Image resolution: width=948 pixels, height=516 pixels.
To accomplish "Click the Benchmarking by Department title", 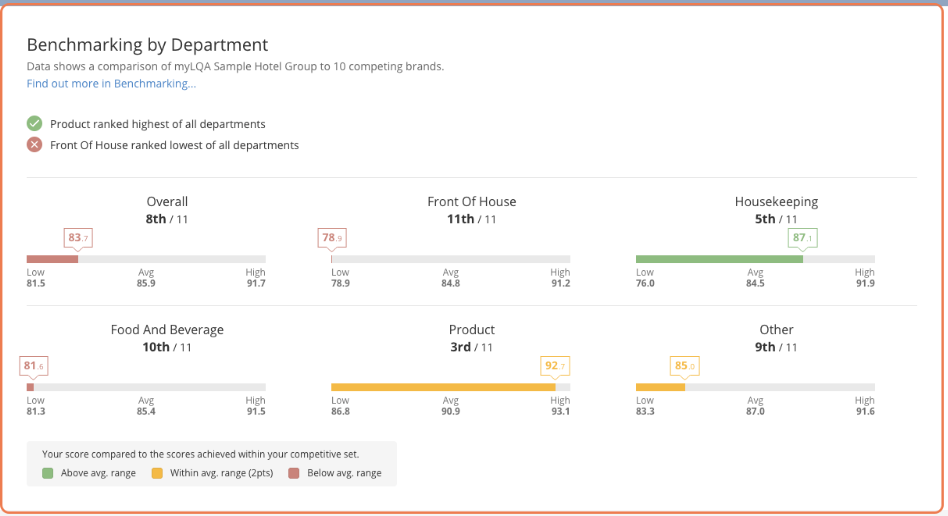I will coord(147,45).
